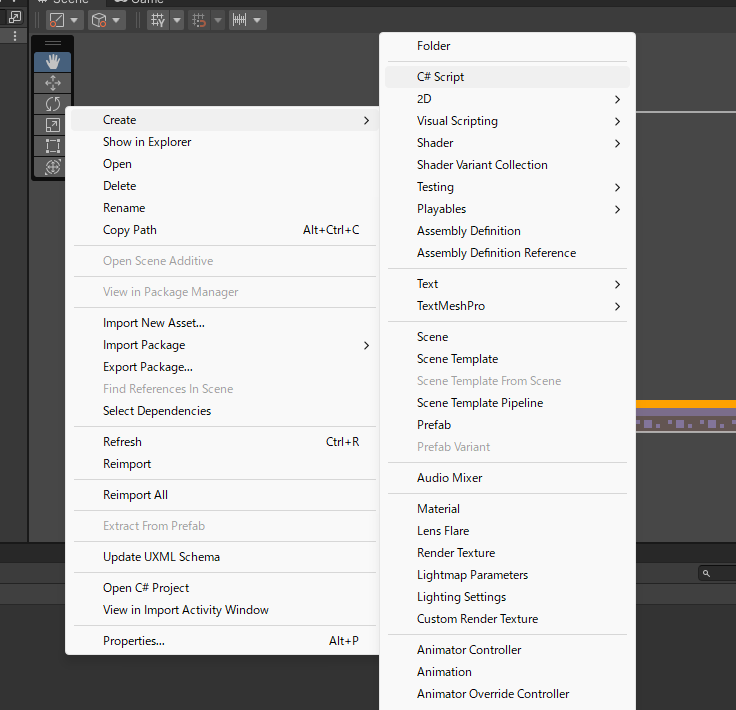Select Scene Template Pipeline
This screenshot has height=710, width=736.
click(507, 404)
